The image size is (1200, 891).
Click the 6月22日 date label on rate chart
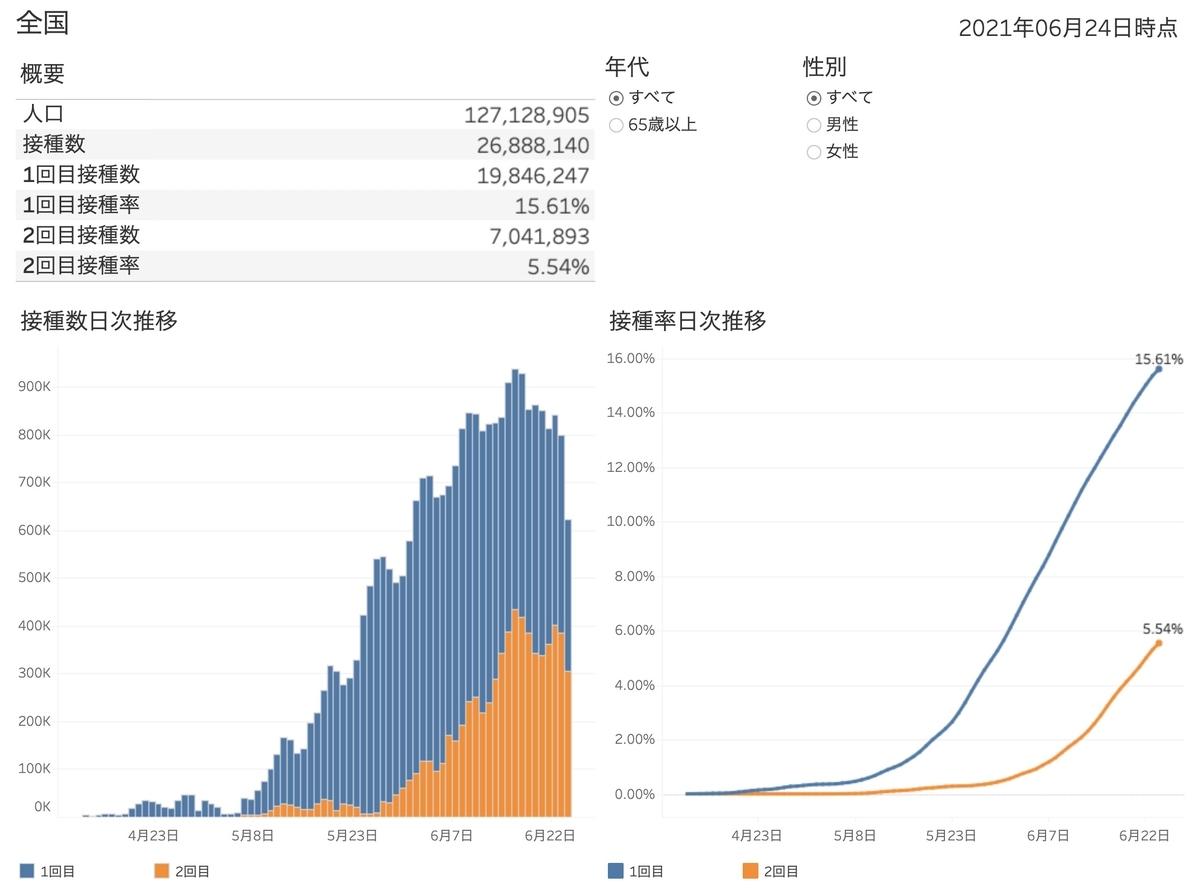1143,835
